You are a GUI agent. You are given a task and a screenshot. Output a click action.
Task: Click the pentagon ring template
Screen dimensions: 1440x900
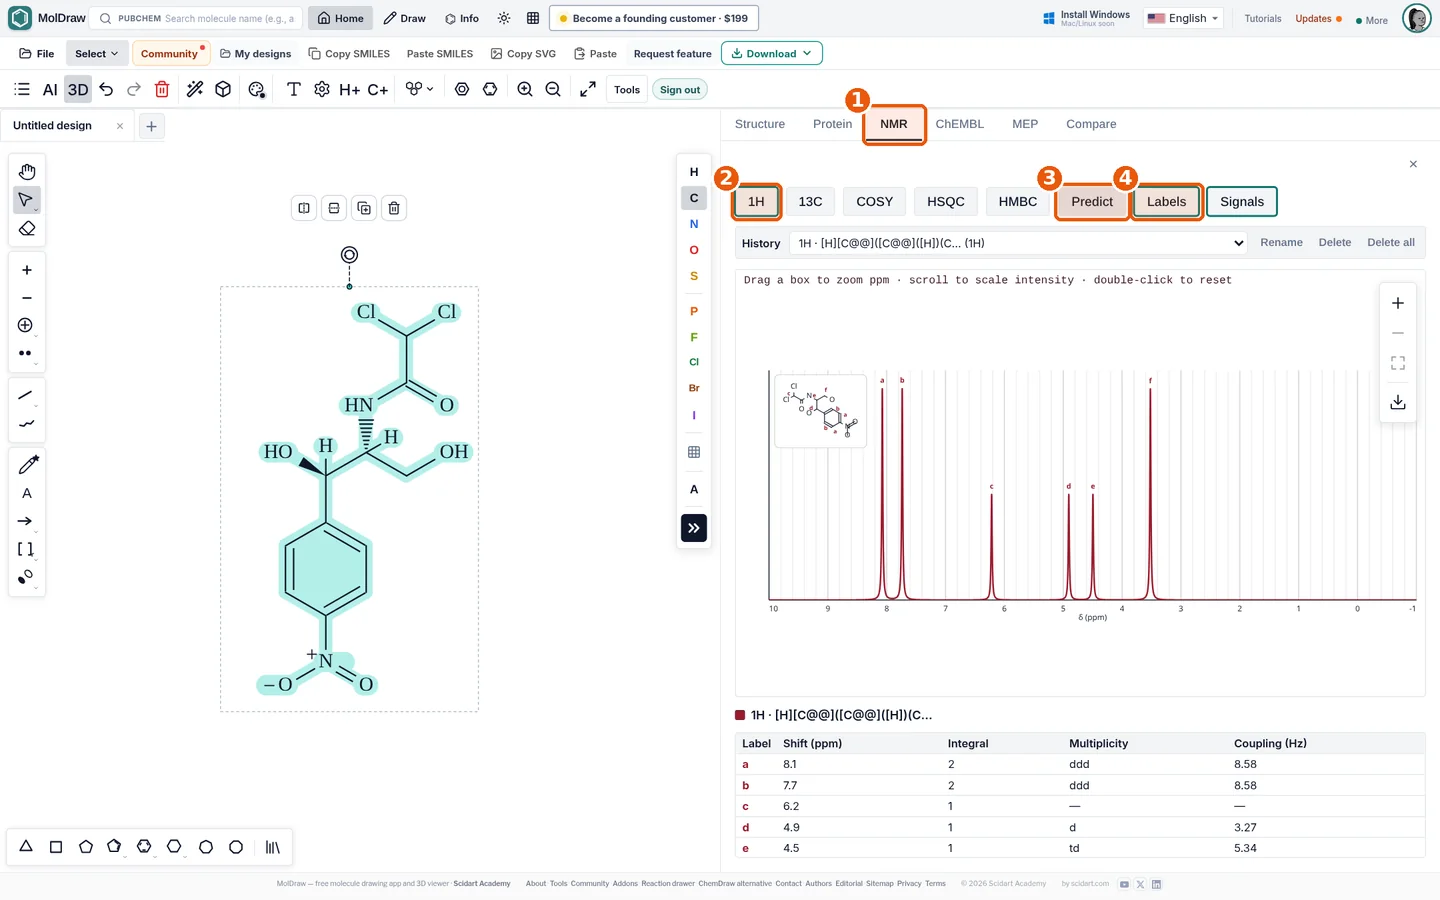coord(86,847)
